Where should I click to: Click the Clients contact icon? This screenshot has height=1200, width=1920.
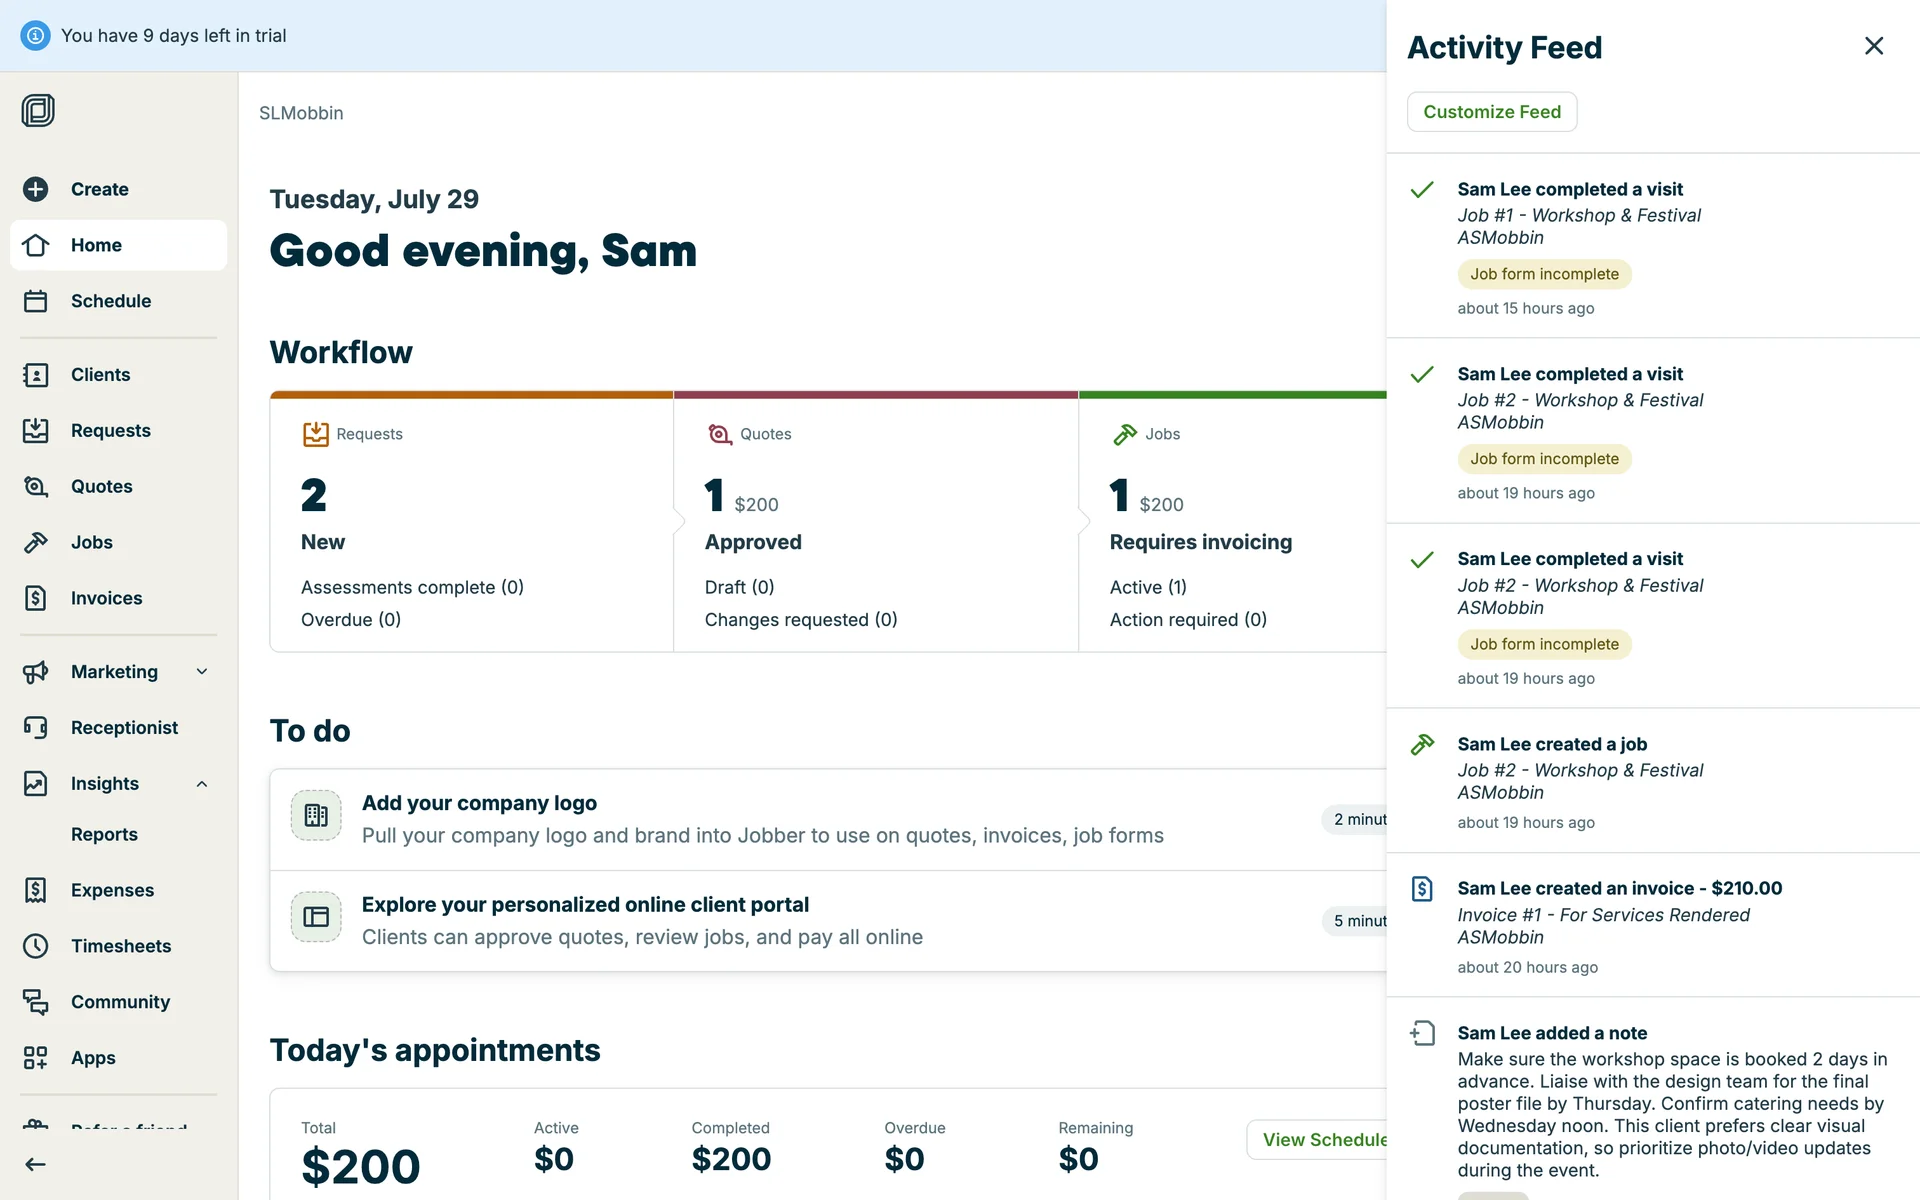[x=36, y=375]
